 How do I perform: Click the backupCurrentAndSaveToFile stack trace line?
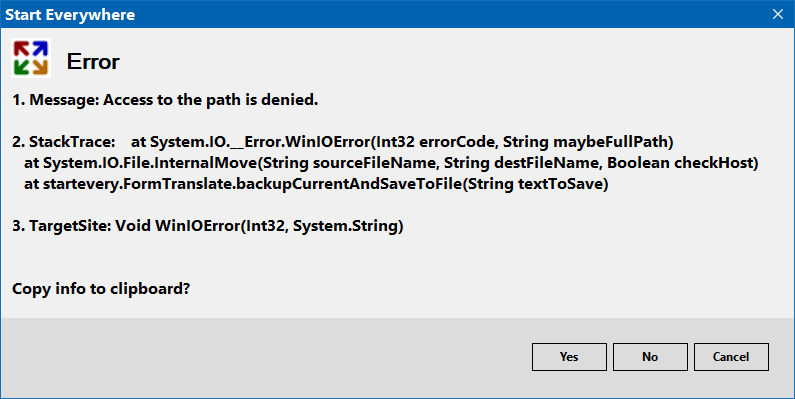pos(316,184)
